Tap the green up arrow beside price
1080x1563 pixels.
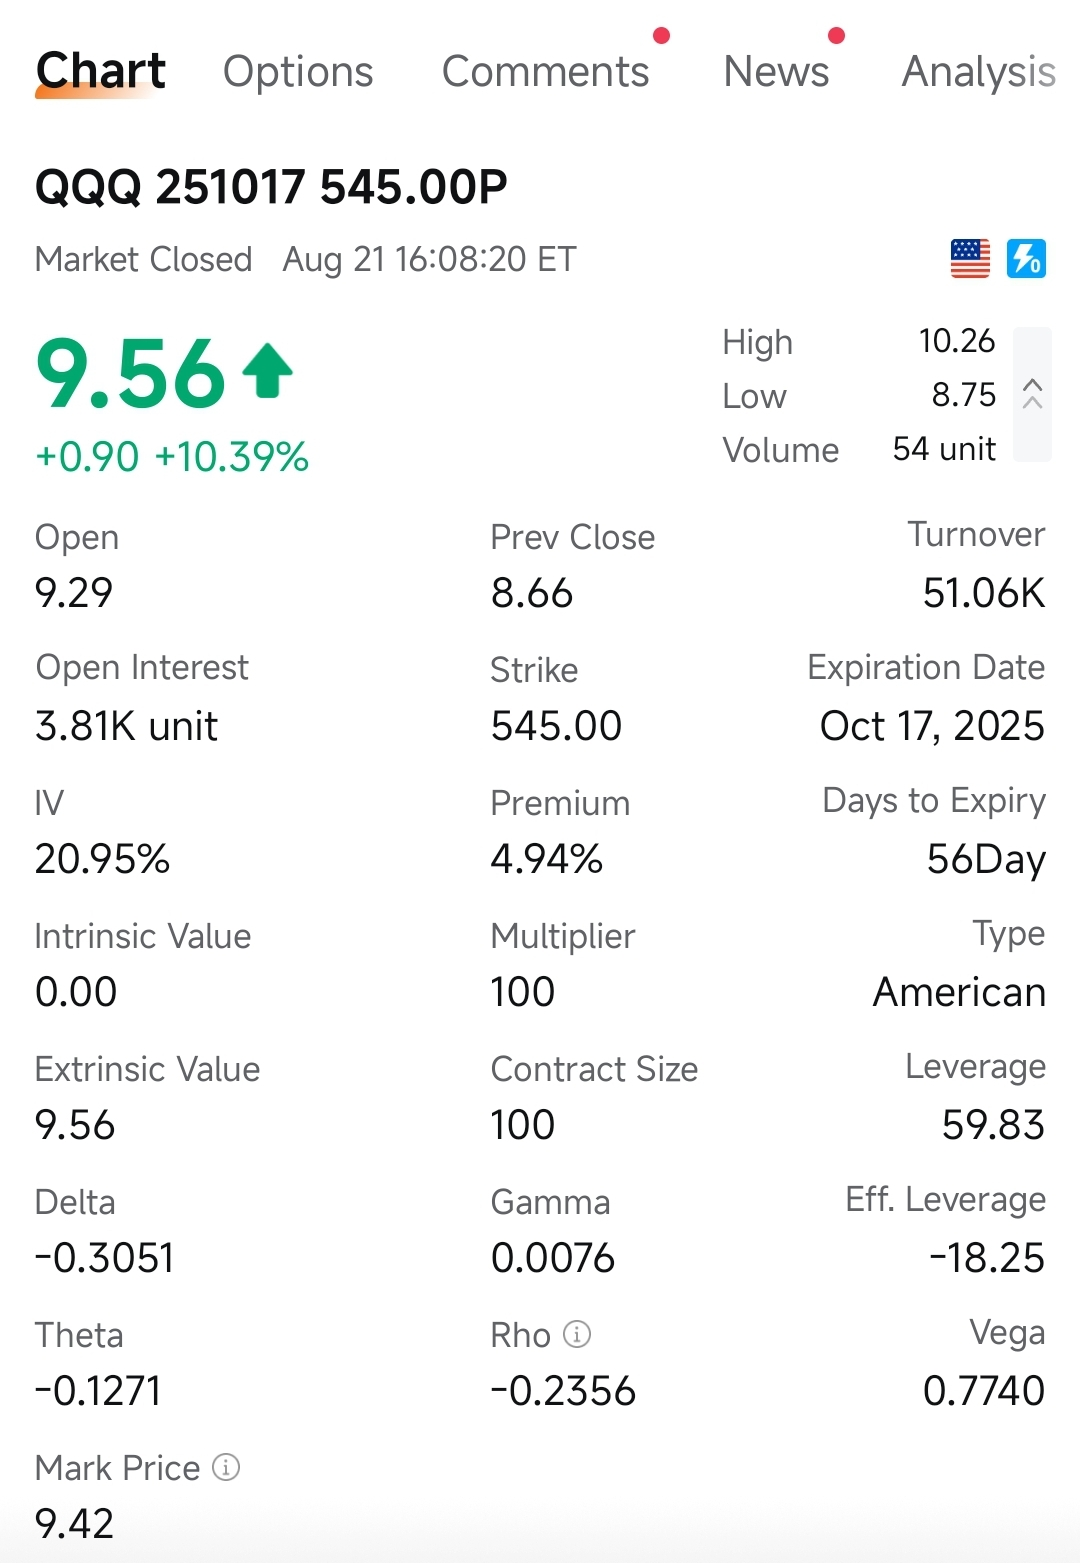(268, 371)
